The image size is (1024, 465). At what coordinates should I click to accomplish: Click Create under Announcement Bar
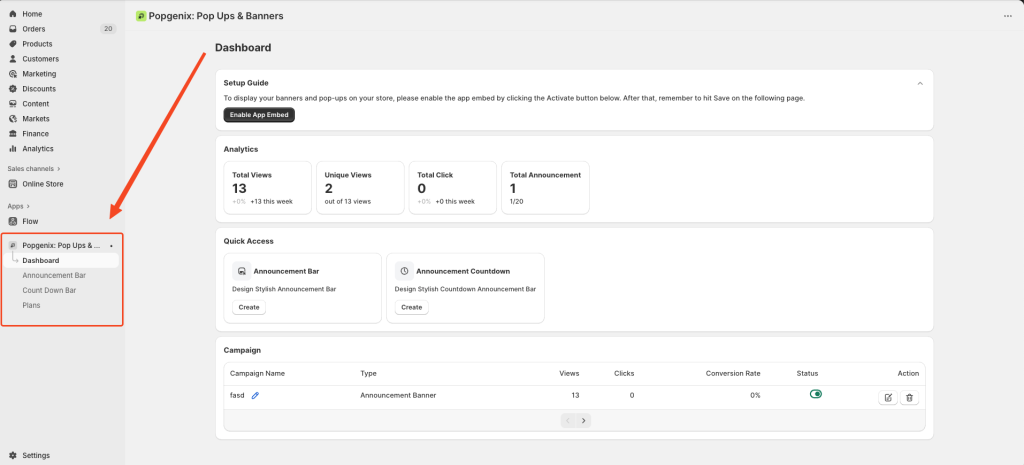point(249,308)
